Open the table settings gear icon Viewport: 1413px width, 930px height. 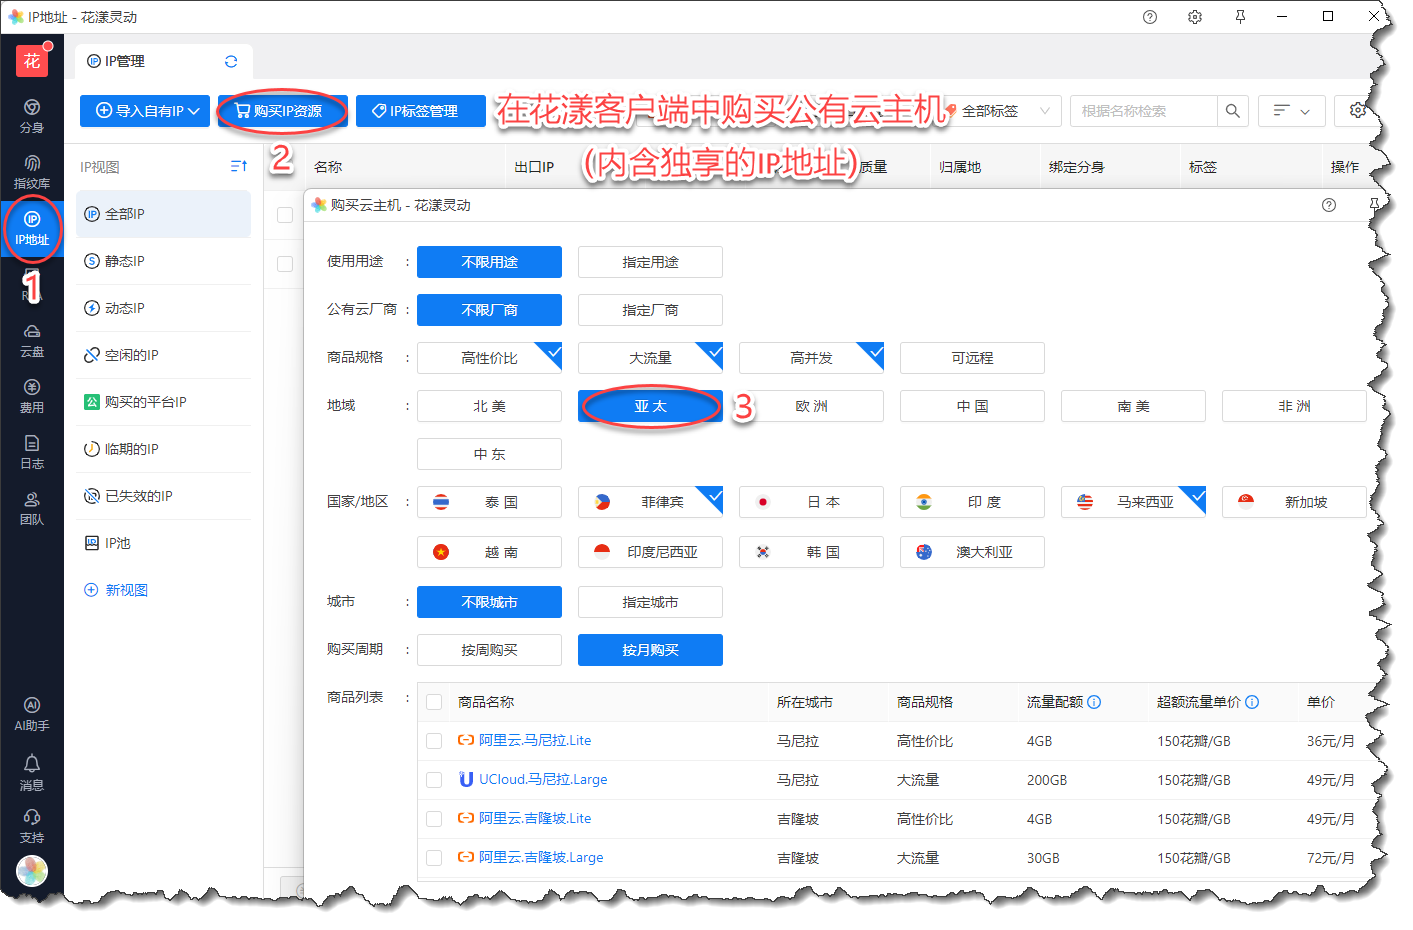point(1357,110)
